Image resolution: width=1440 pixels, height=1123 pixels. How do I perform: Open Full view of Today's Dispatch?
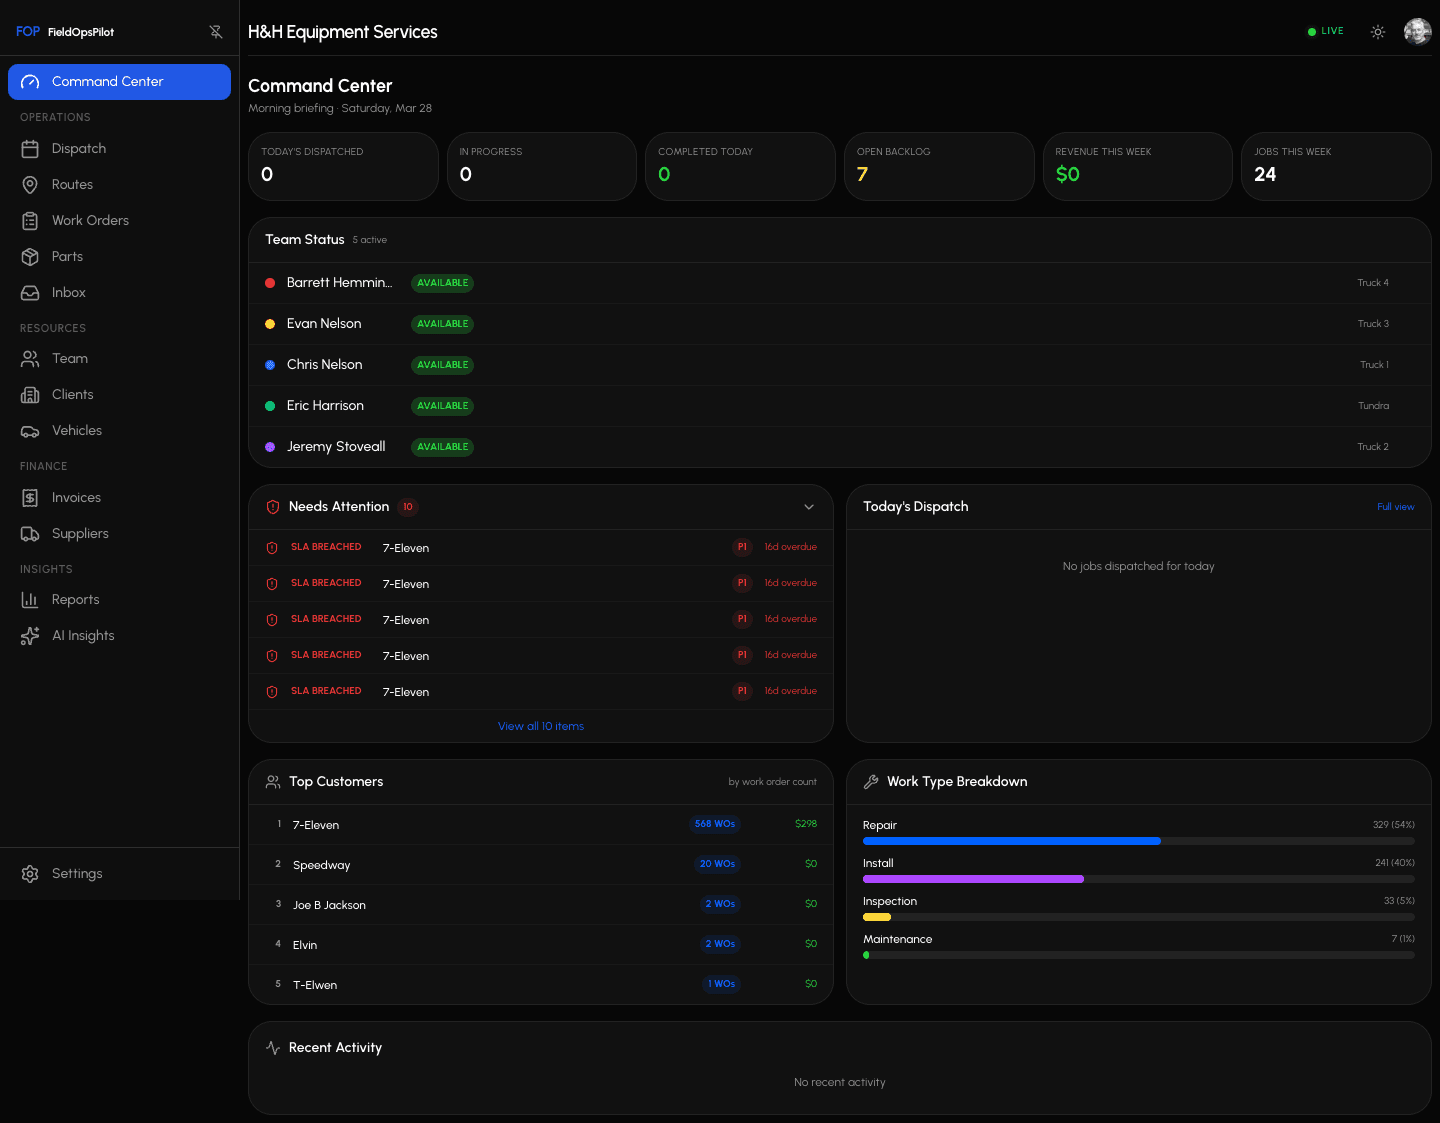click(x=1395, y=507)
